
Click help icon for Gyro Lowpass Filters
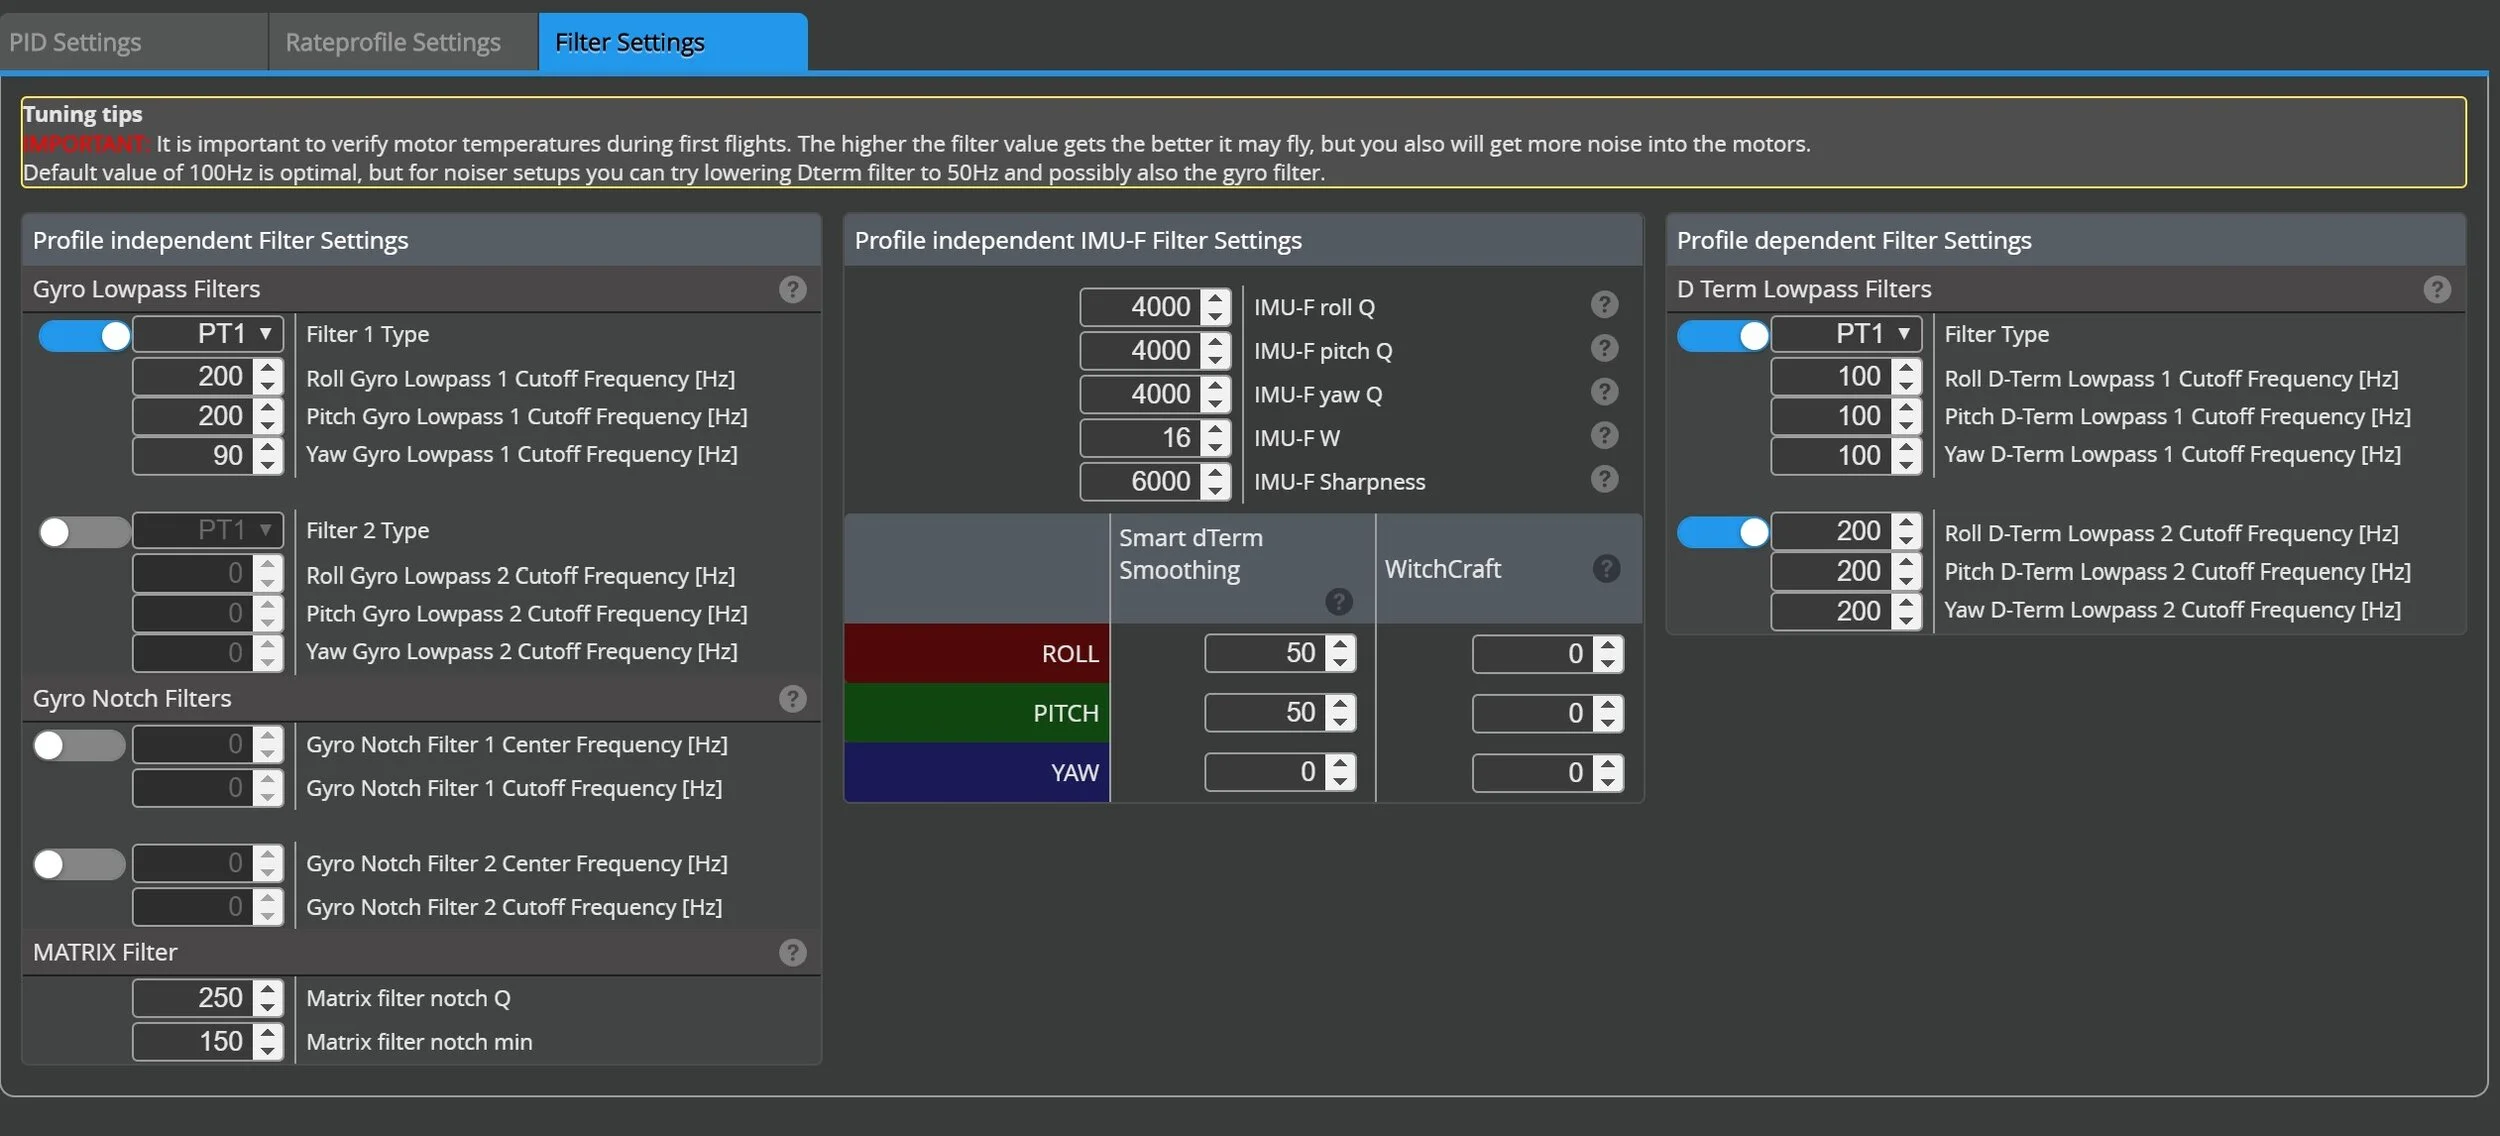tap(792, 290)
